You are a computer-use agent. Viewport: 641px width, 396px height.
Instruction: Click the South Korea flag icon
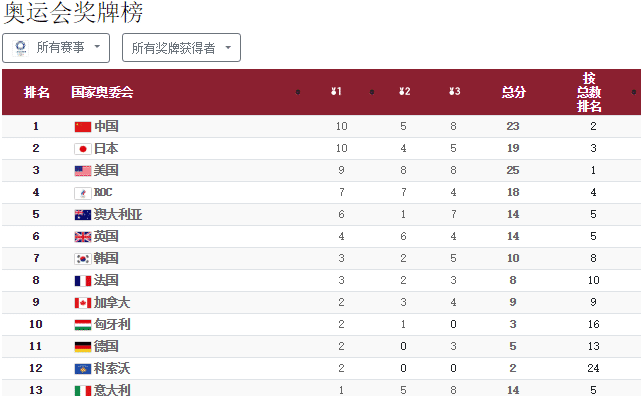pos(83,259)
